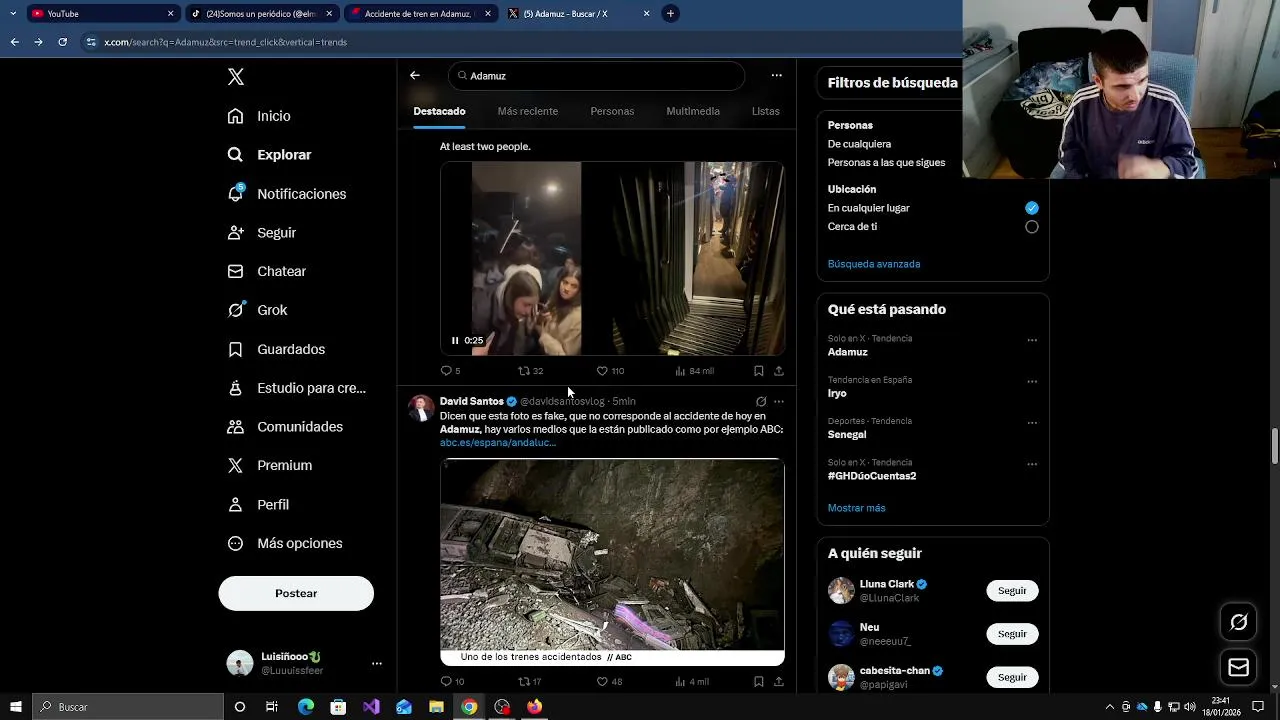Screen dimensions: 1280x720
Task: Open the Explorar section
Action: coord(269,155)
